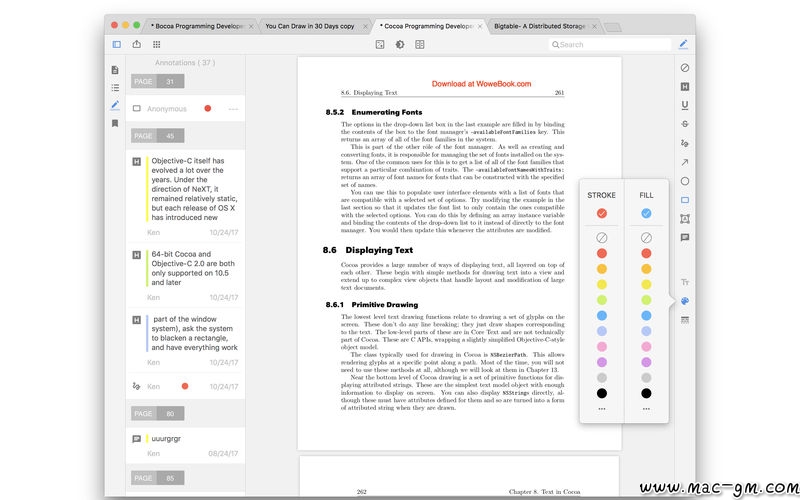Select the freehand ink drawing tool
Screen dimensions: 800x500
pos(685,143)
